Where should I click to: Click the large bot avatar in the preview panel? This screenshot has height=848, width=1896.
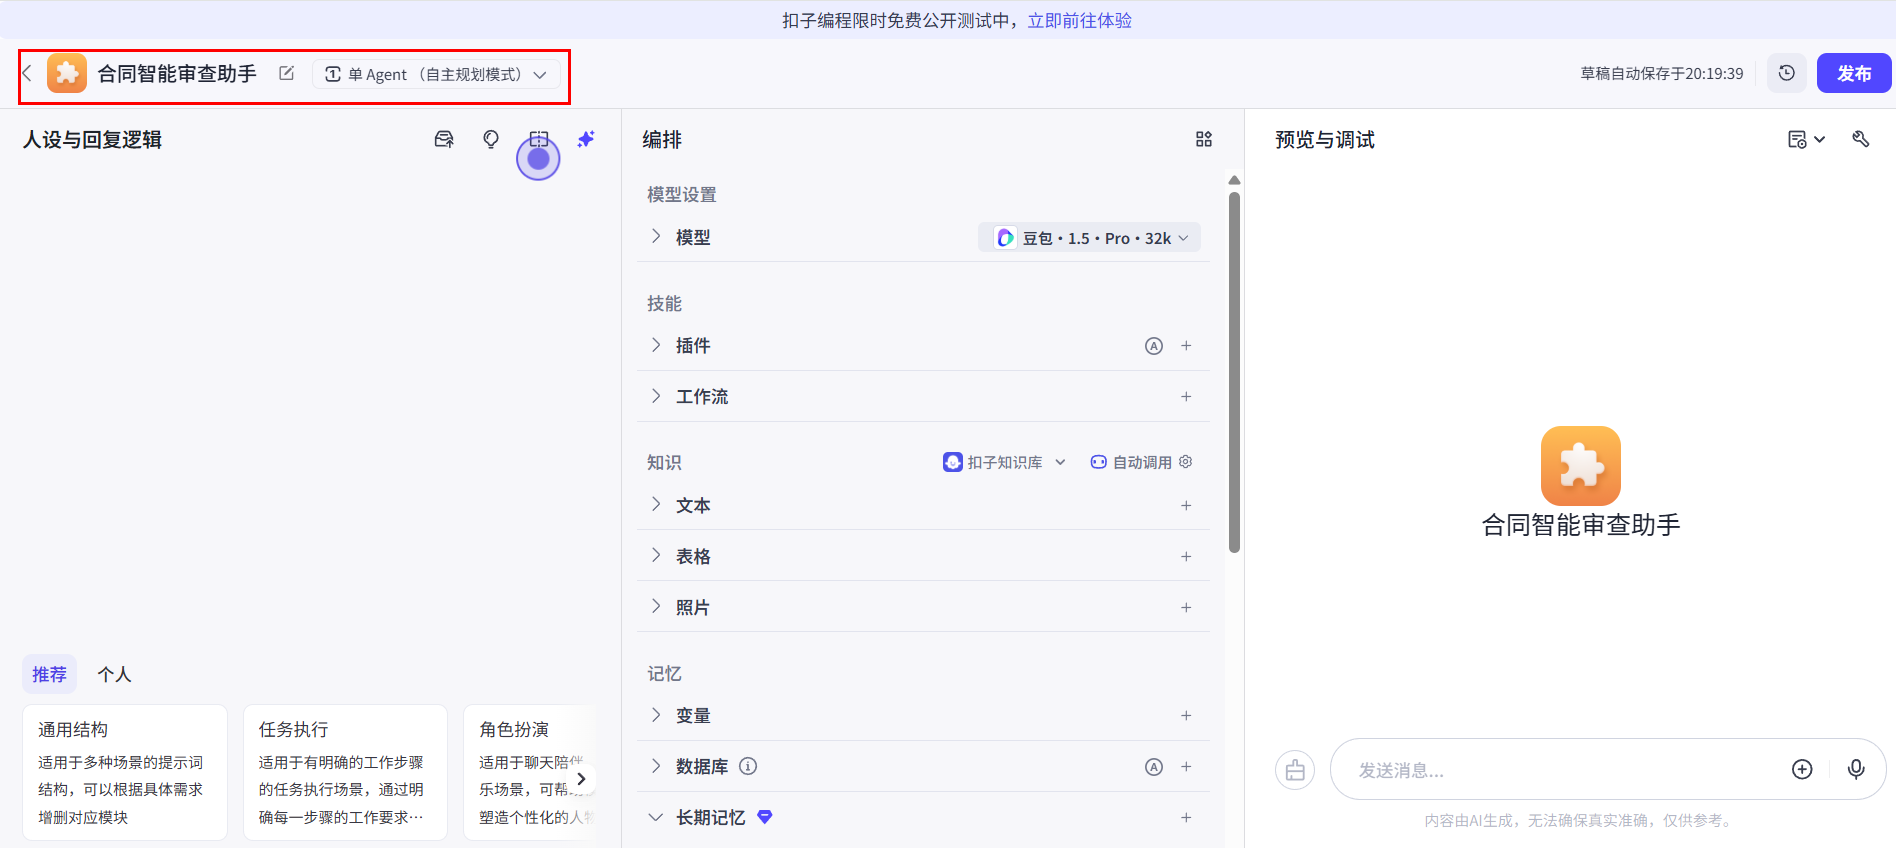(x=1581, y=466)
